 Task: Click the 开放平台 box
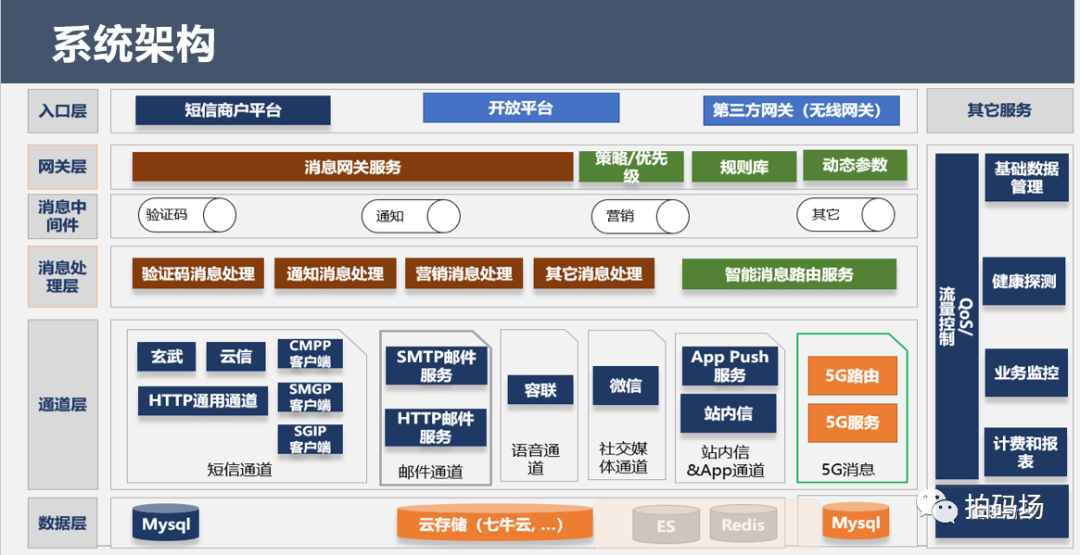point(520,108)
